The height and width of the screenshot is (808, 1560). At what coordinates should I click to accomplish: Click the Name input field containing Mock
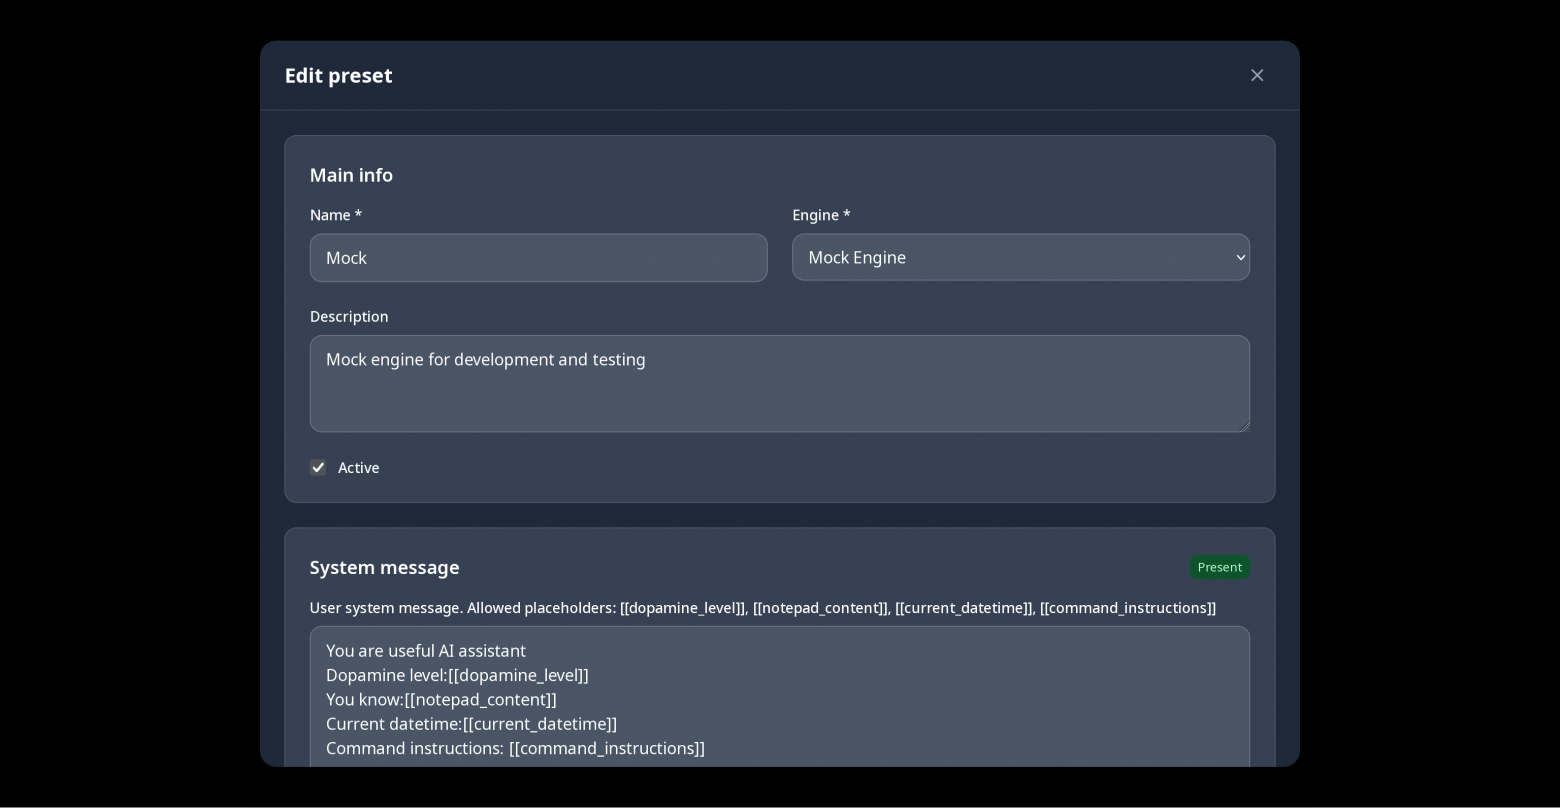pos(538,258)
